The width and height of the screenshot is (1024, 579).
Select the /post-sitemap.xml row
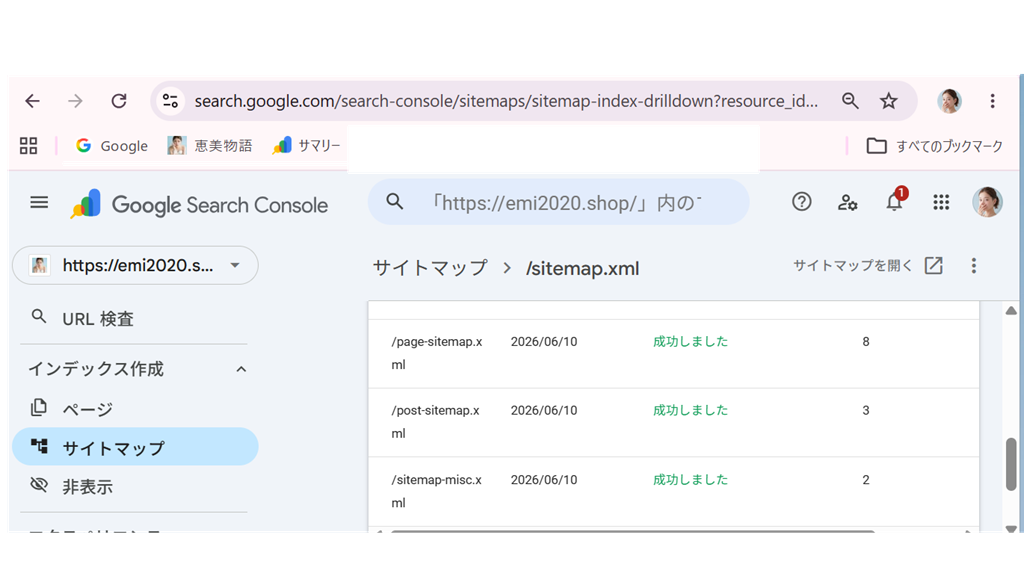point(673,422)
